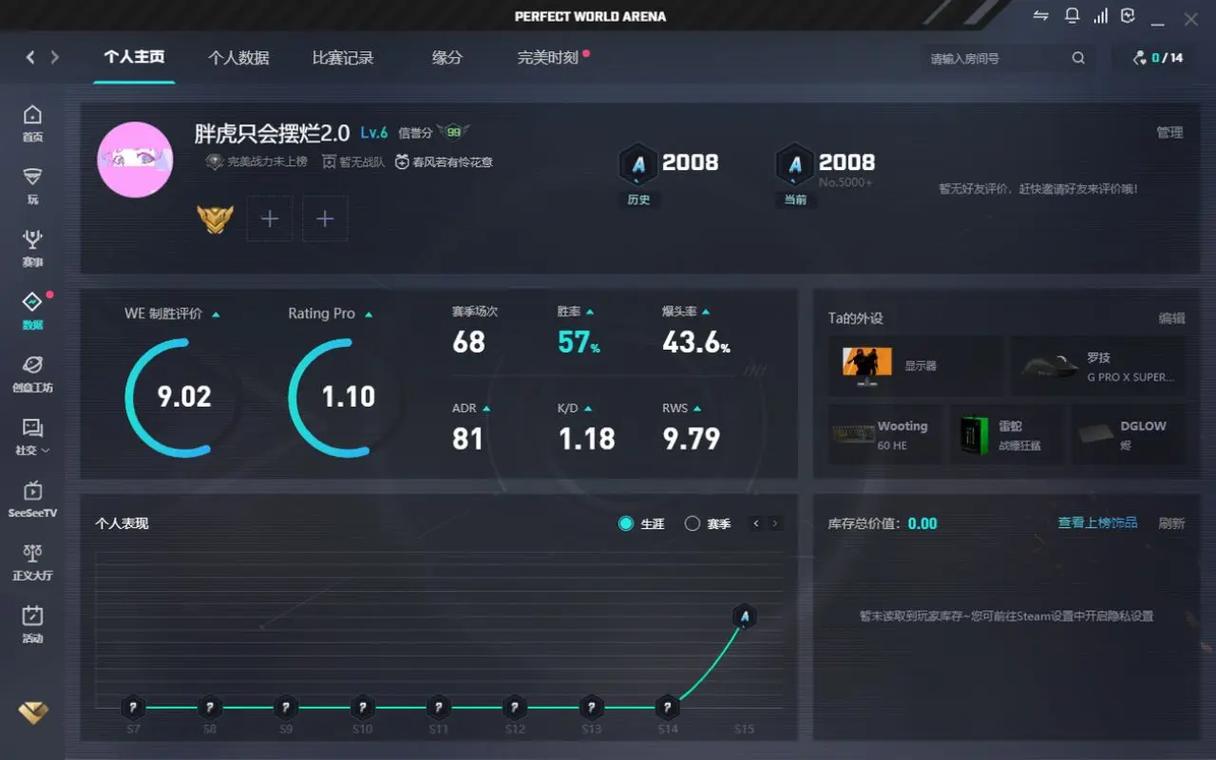1216x760 pixels.
Task: Switch to the 比赛记录 tab
Action: point(342,58)
